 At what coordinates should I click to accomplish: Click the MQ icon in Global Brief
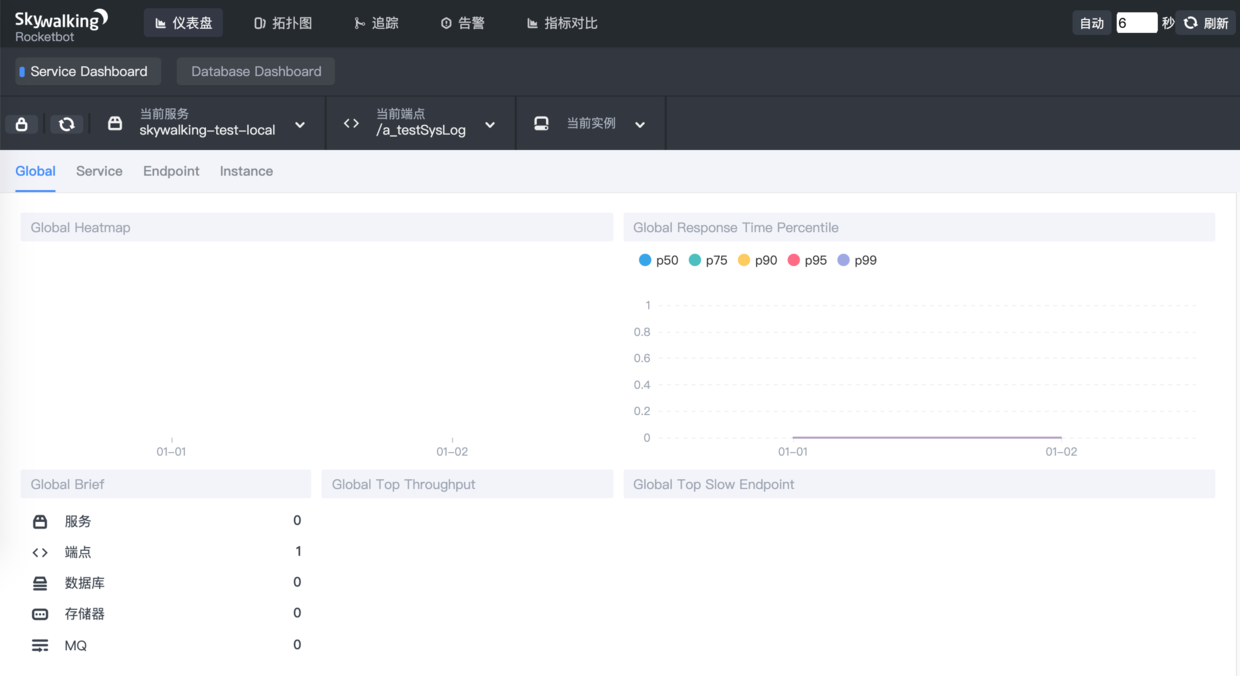pos(40,646)
